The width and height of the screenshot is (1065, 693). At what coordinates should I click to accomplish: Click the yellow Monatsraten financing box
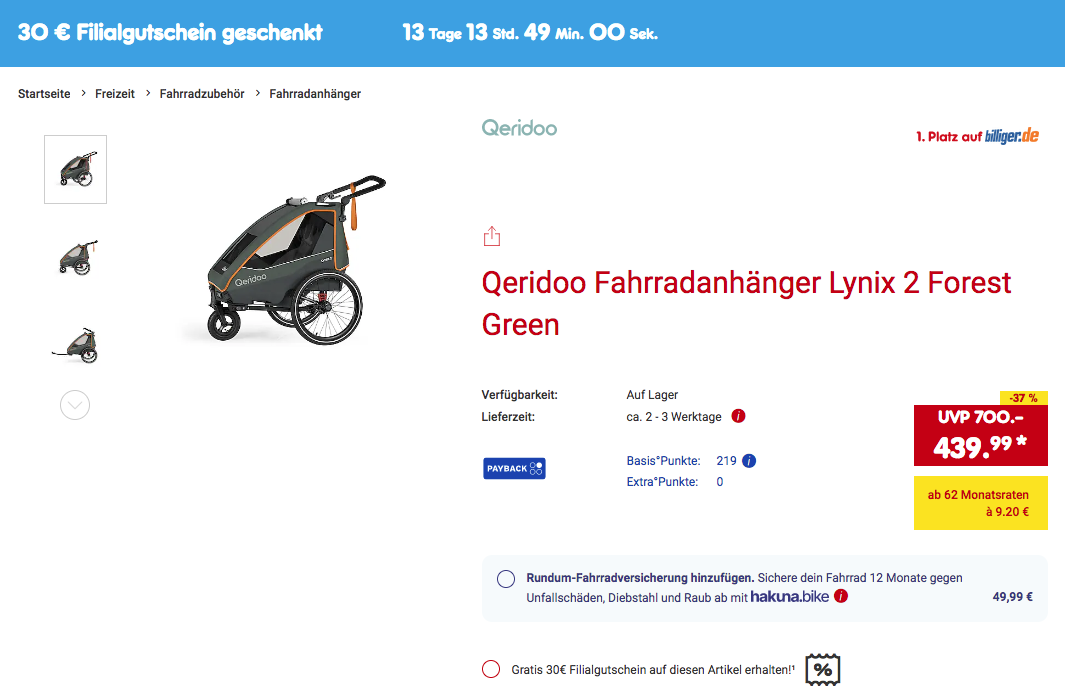point(980,503)
